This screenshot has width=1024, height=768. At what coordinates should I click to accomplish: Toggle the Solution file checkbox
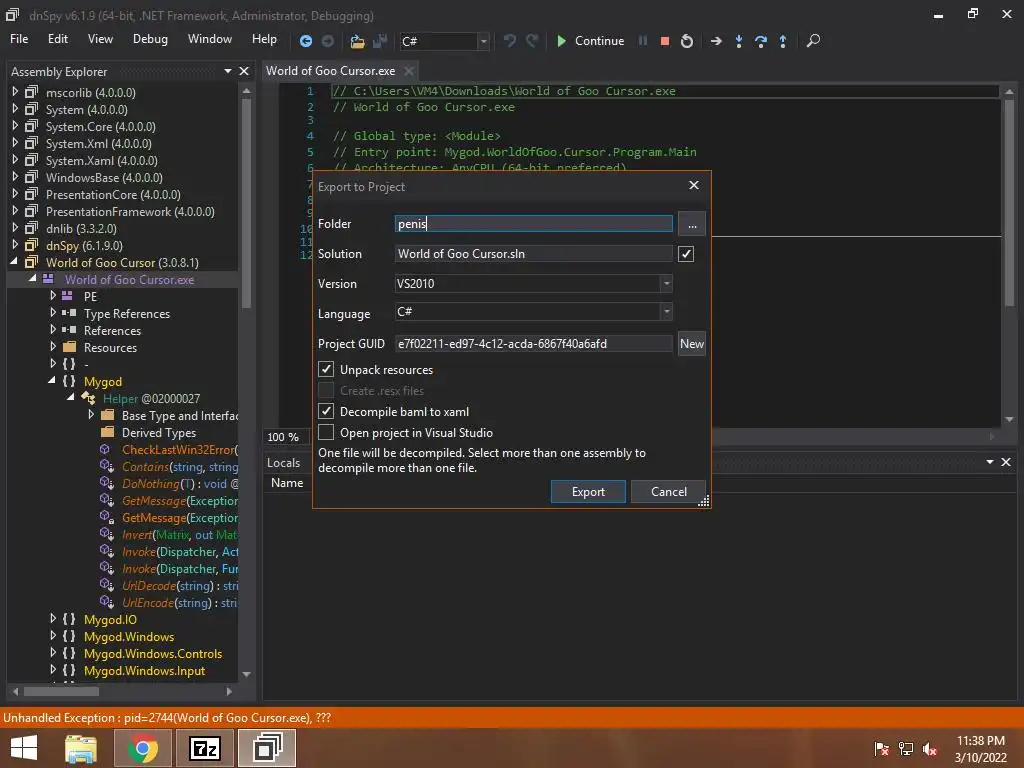coord(686,254)
